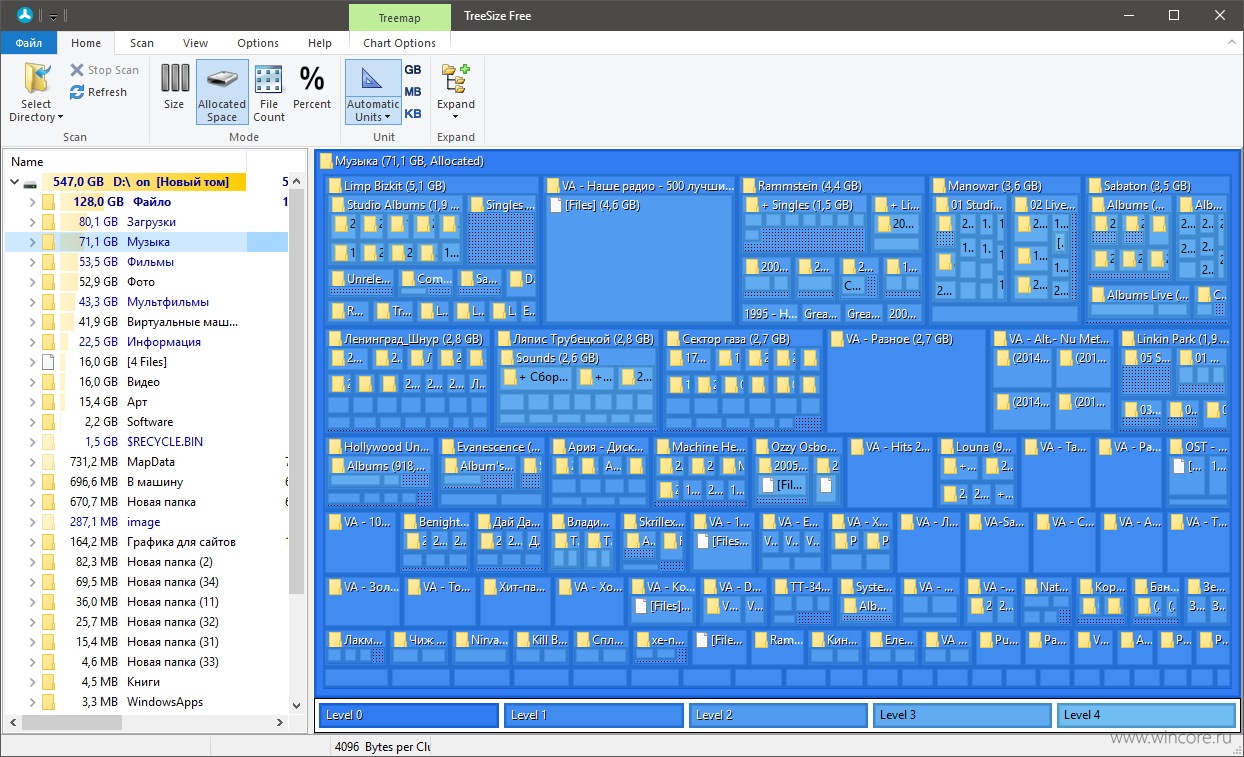Screen dimensions: 1244x757
Task: Switch mode to File Count
Action: (269, 92)
